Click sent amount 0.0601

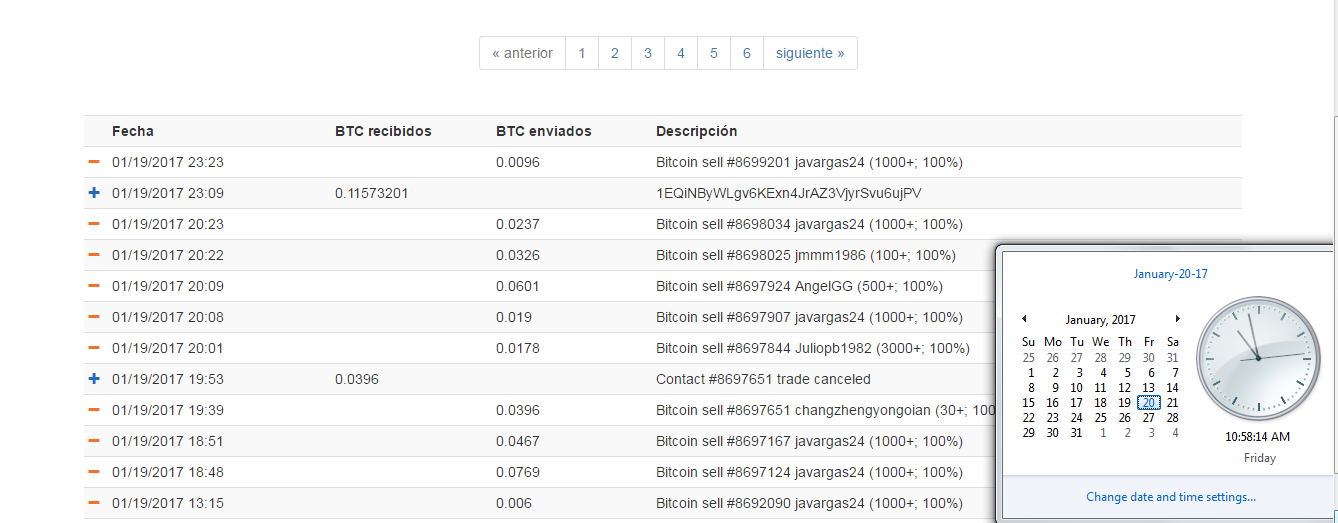[518, 286]
